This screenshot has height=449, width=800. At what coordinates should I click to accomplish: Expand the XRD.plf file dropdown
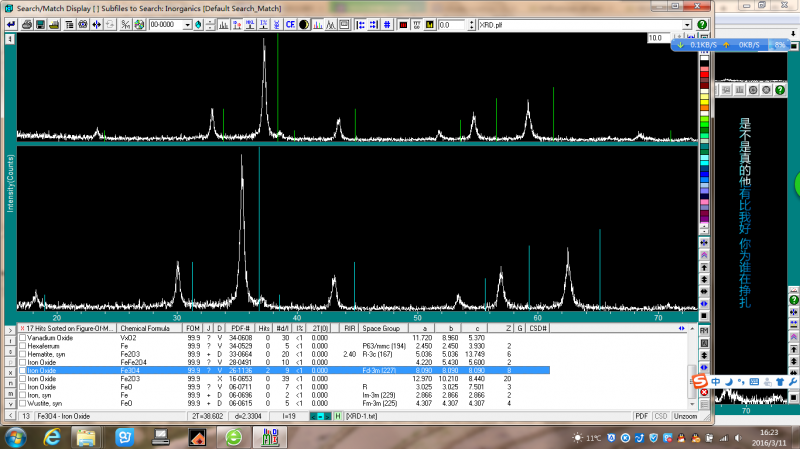686,24
